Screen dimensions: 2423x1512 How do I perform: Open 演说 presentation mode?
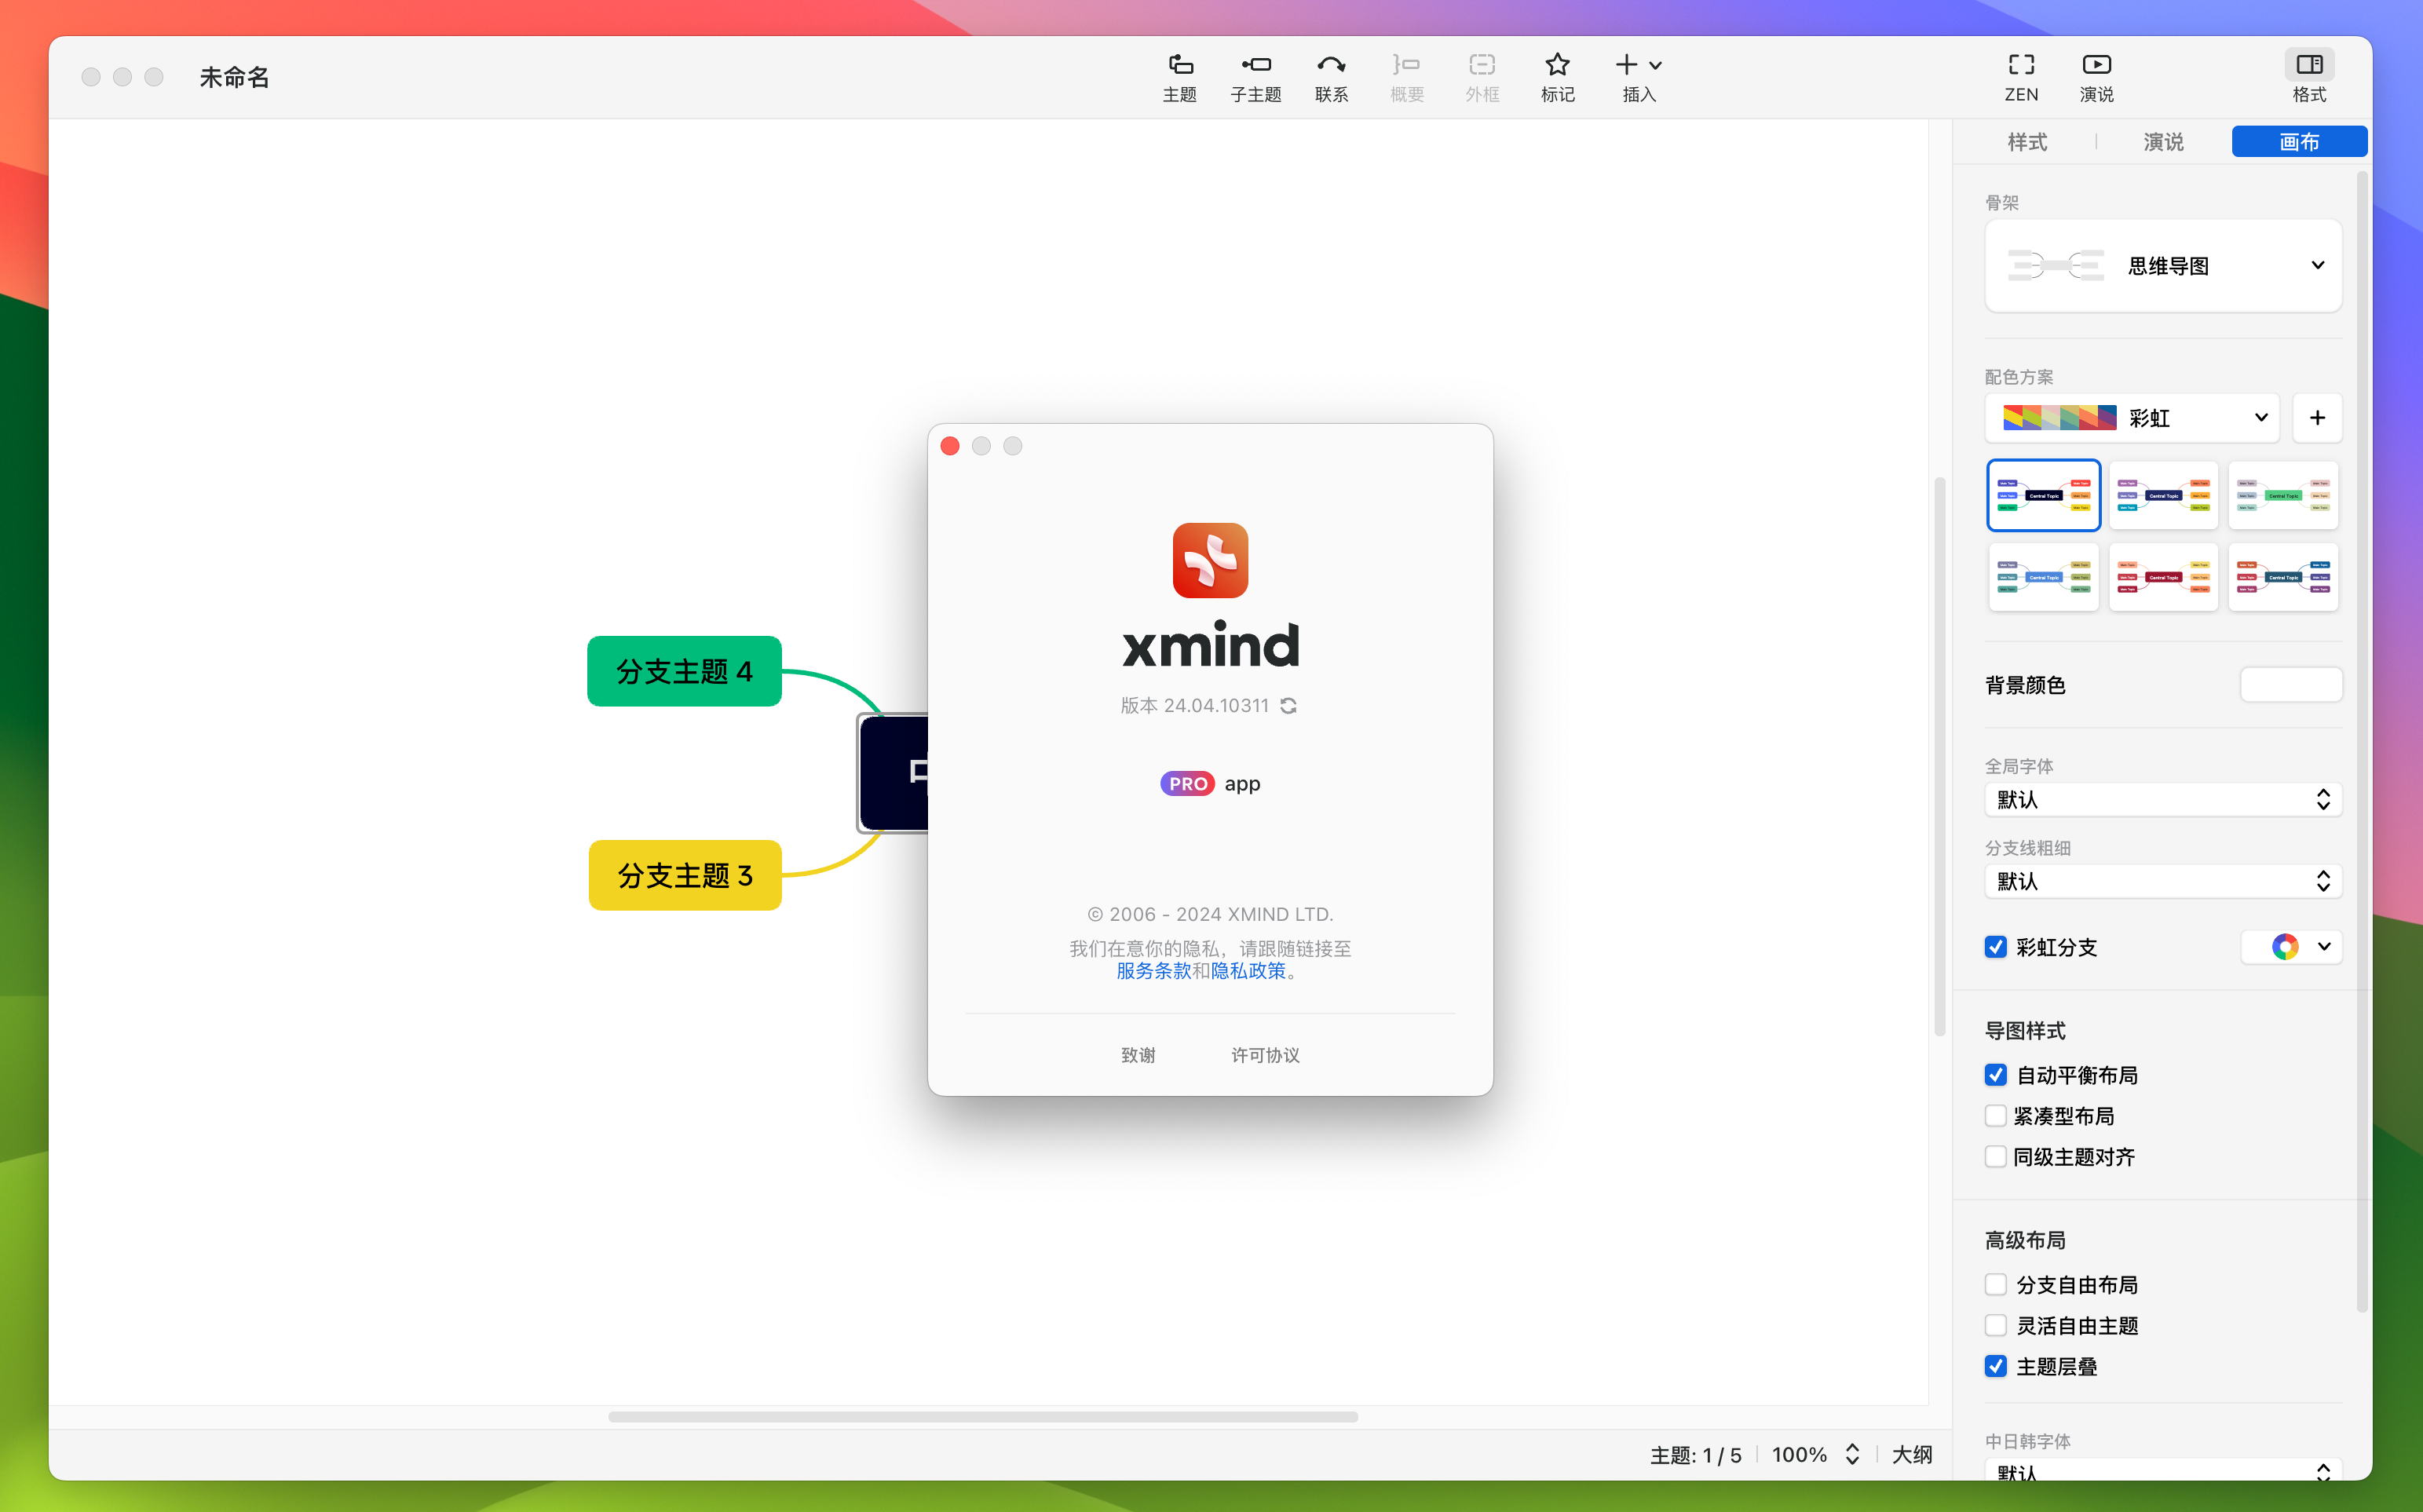click(2096, 75)
